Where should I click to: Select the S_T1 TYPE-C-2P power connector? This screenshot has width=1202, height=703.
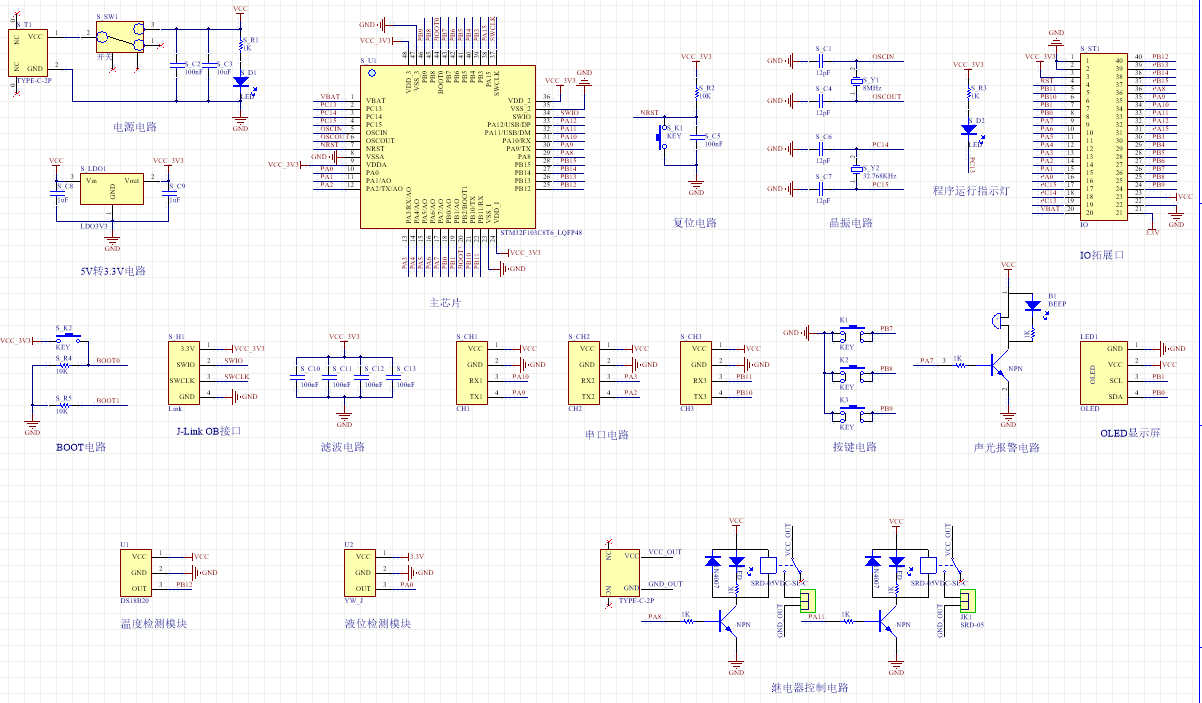click(29, 52)
